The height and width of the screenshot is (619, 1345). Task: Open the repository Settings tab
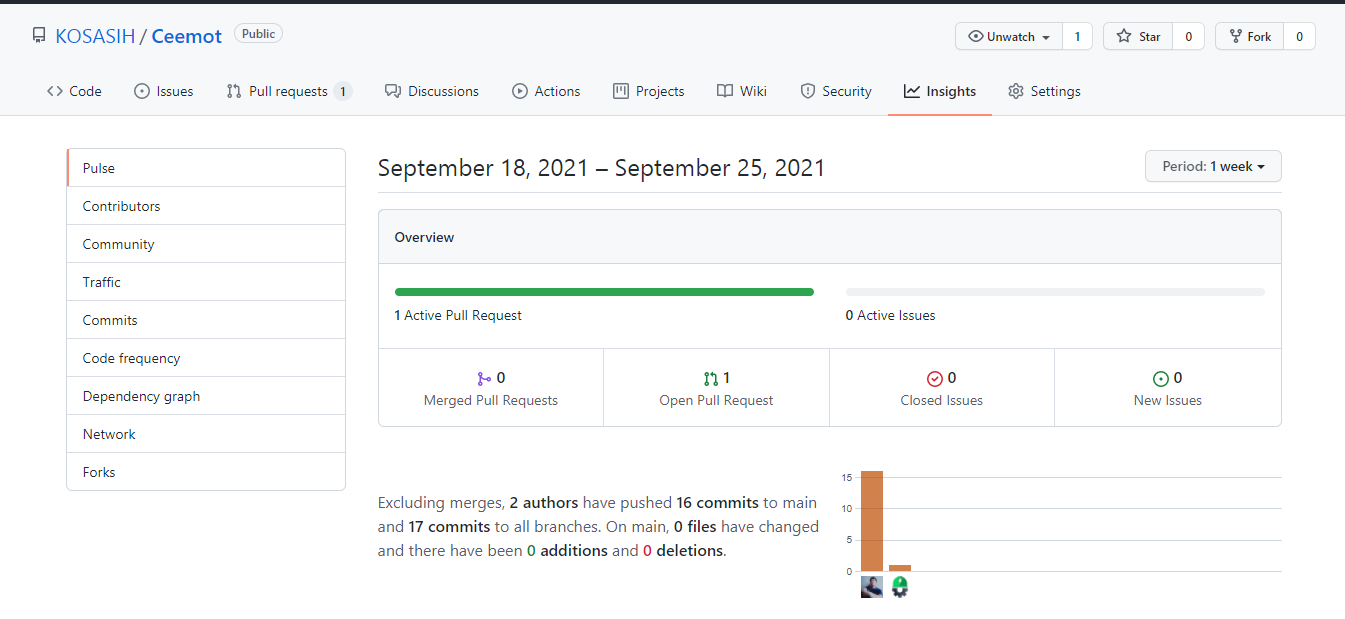tap(1044, 91)
